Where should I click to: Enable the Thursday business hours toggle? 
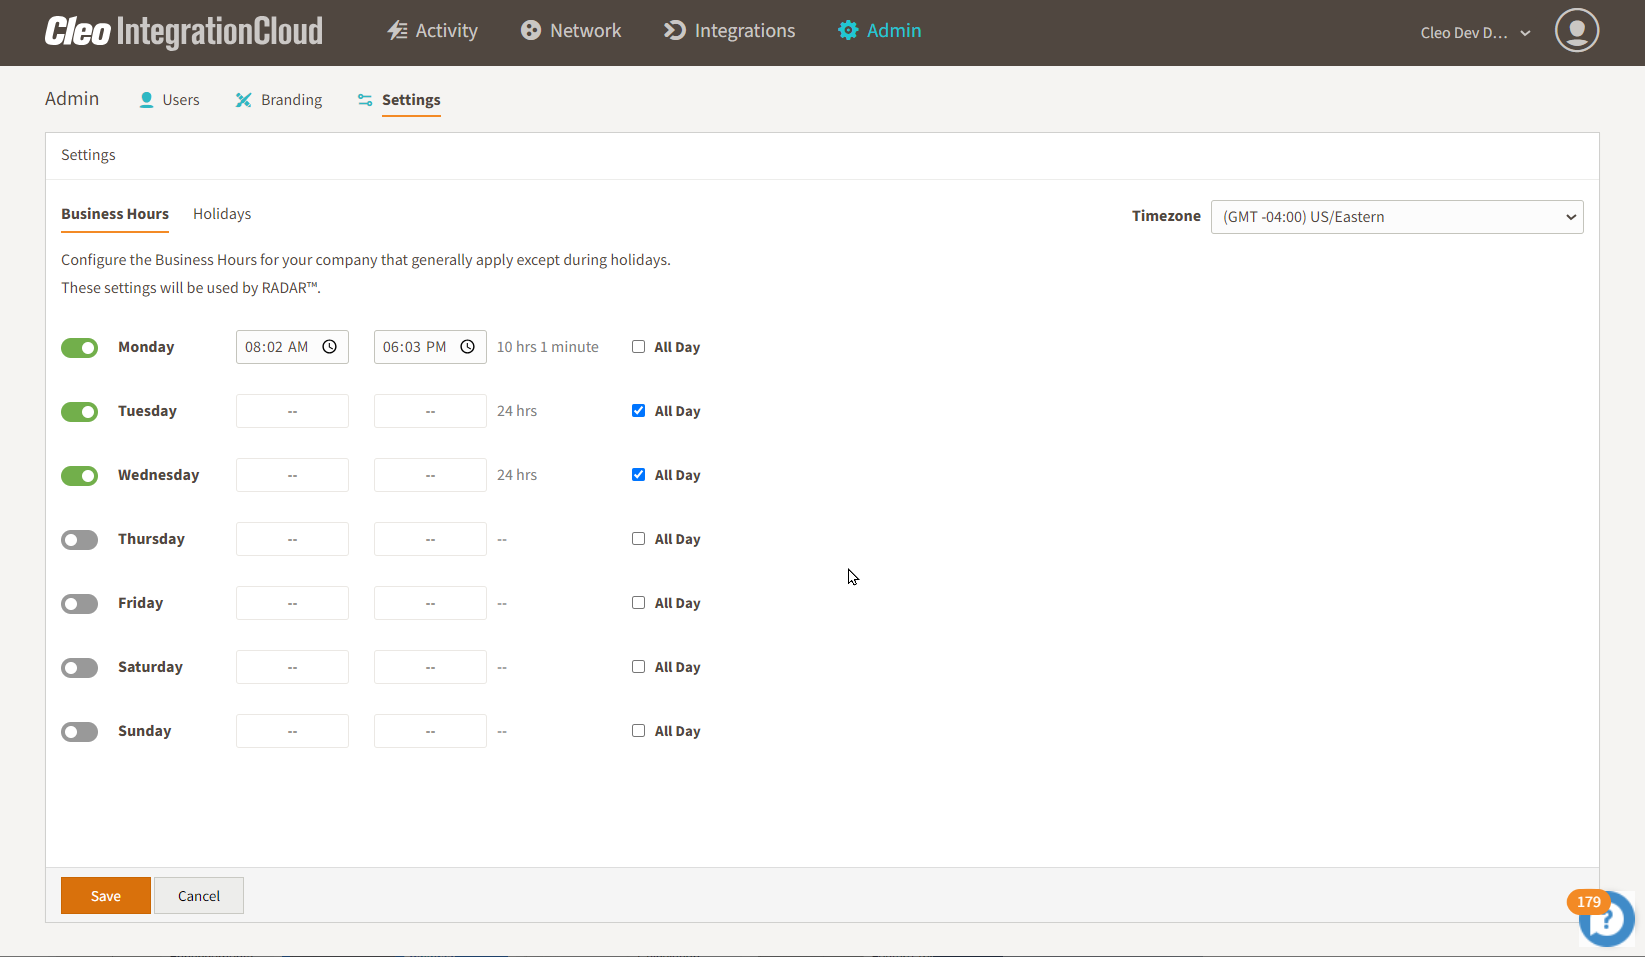[80, 540]
